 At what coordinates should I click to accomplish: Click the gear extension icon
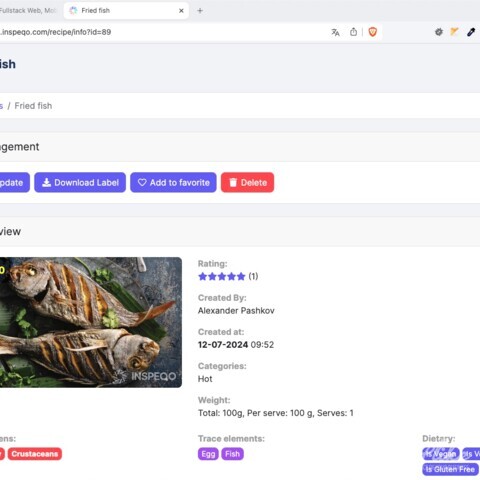[439, 32]
